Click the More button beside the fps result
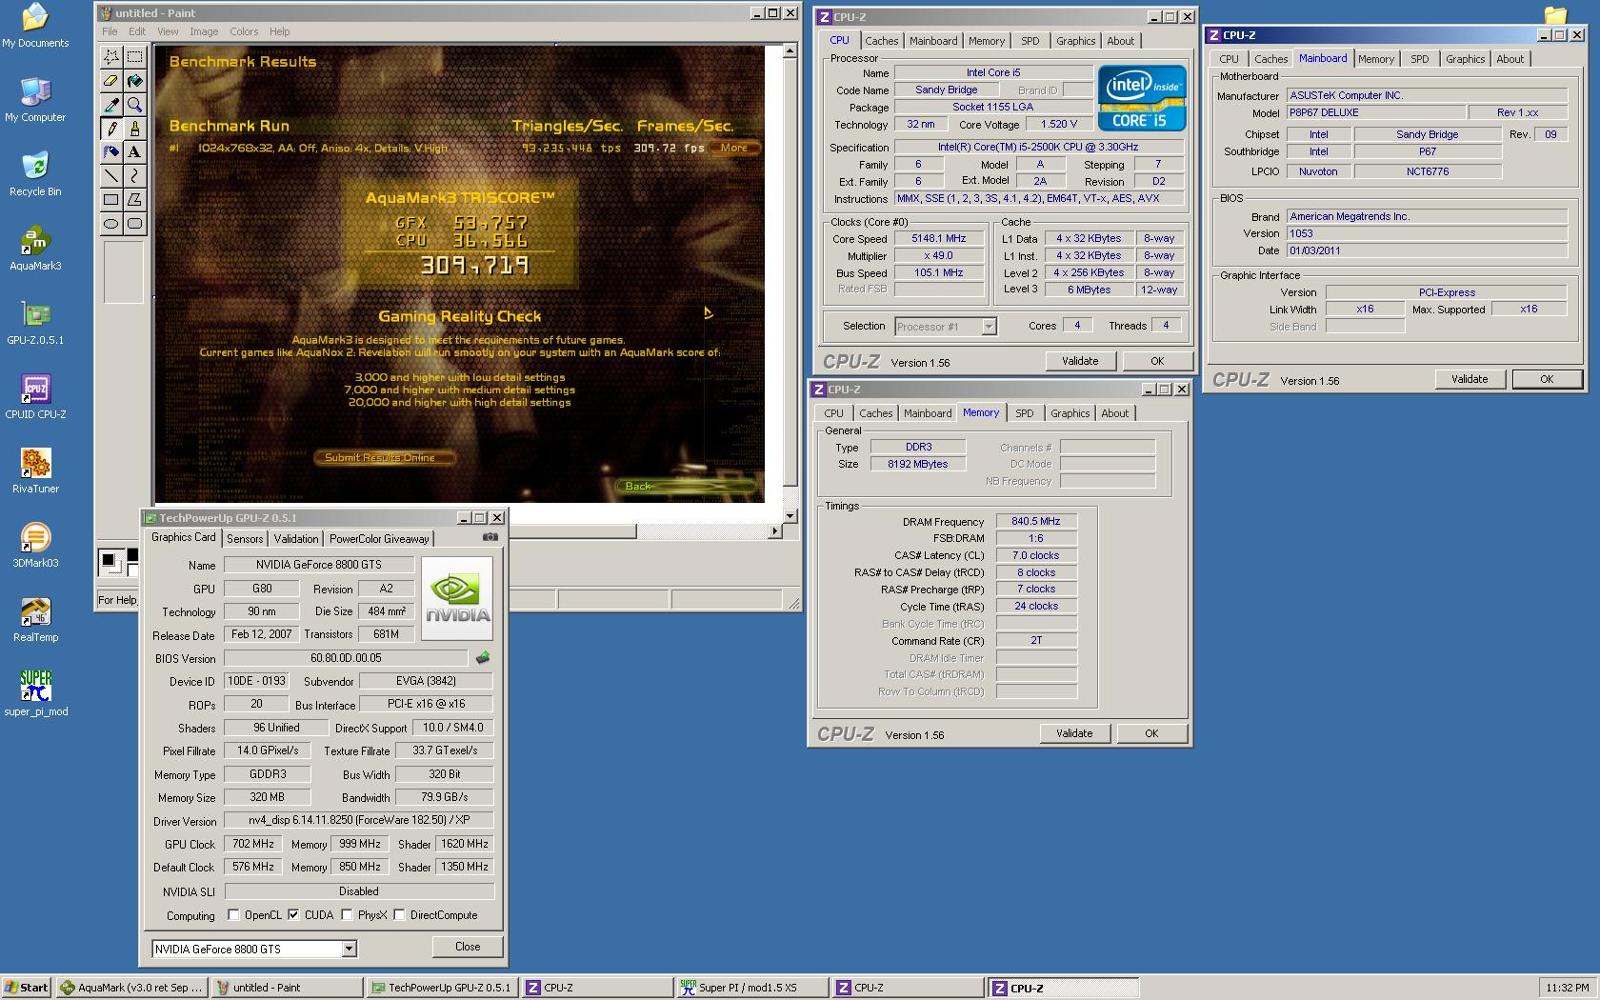Viewport: 1600px width, 1000px height. click(734, 148)
